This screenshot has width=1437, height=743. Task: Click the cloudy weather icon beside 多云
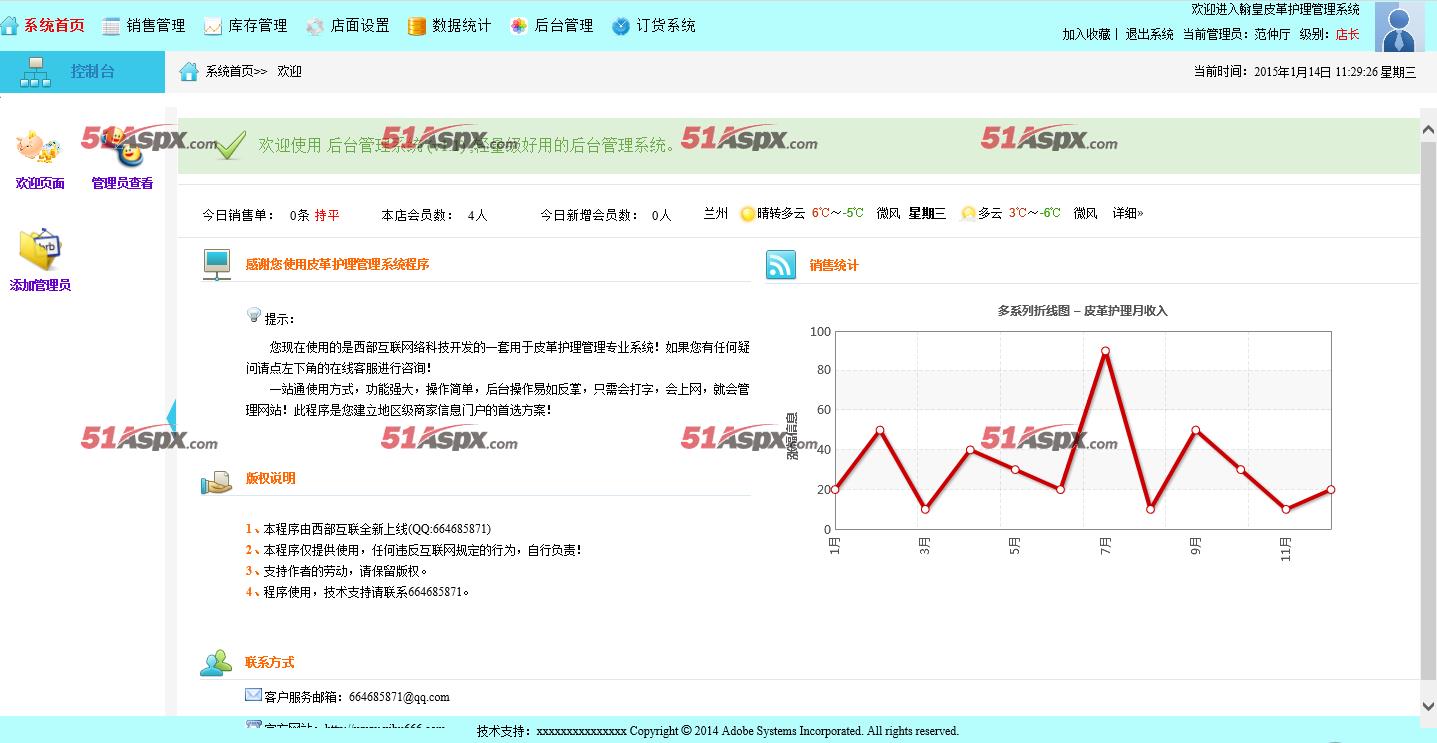tap(968, 214)
